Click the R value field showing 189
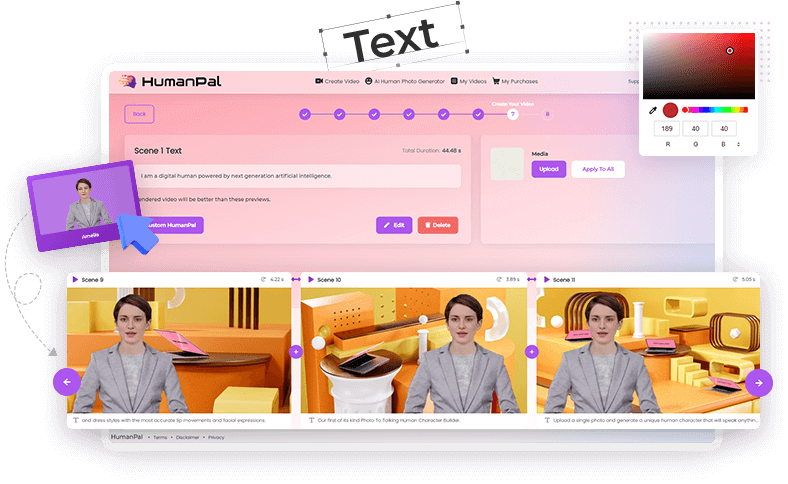The image size is (788, 484). (667, 129)
